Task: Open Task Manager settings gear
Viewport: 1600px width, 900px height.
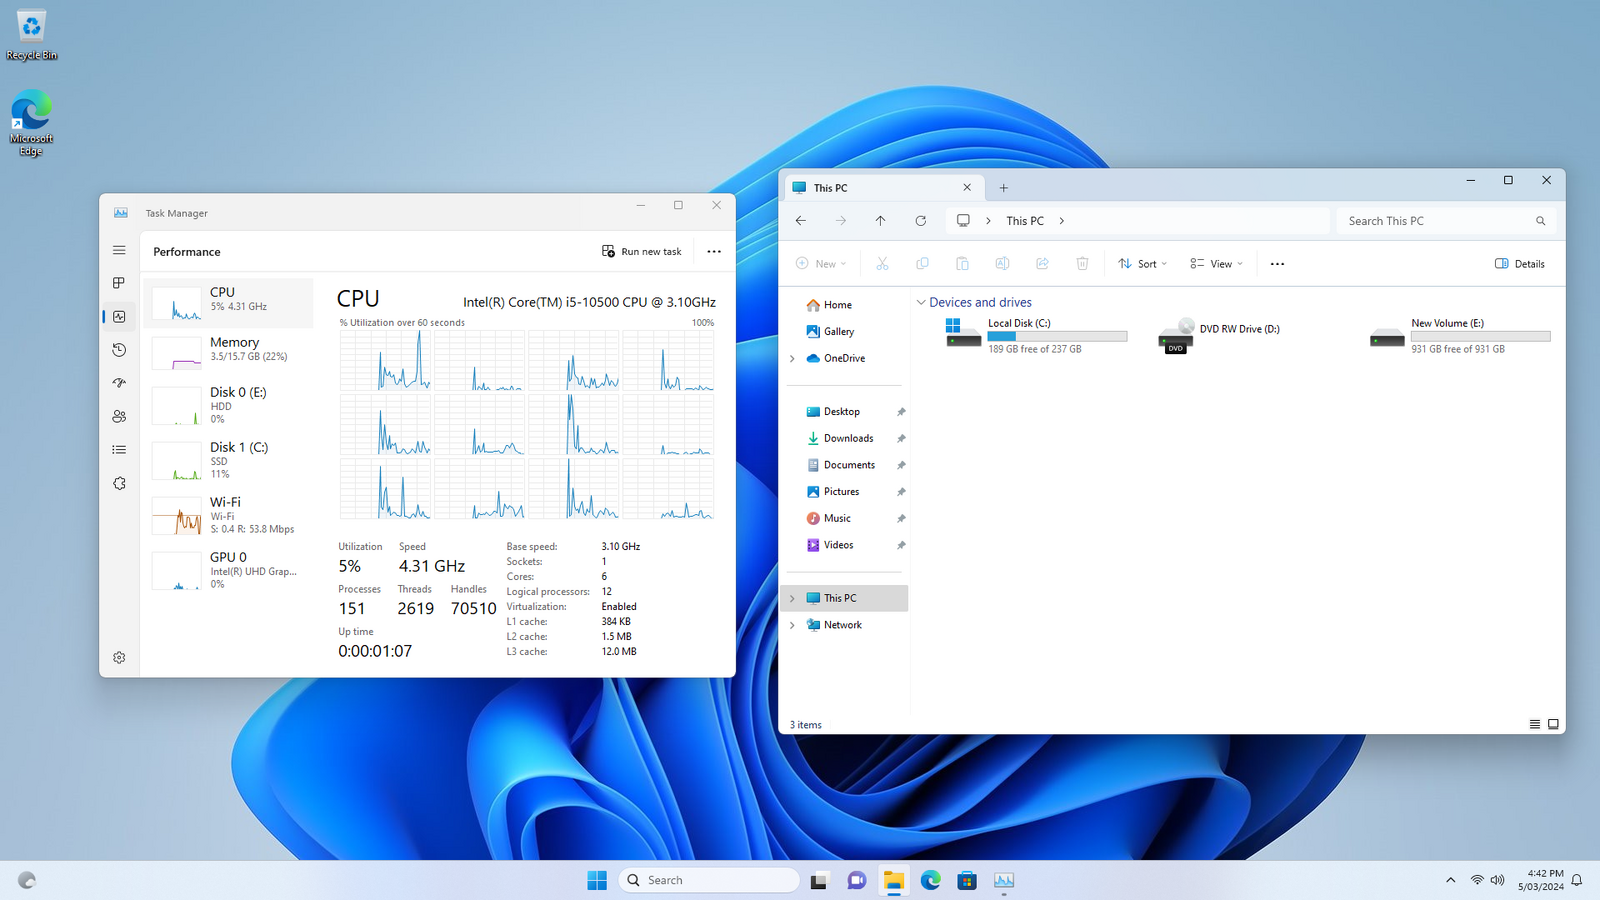Action: [x=119, y=657]
